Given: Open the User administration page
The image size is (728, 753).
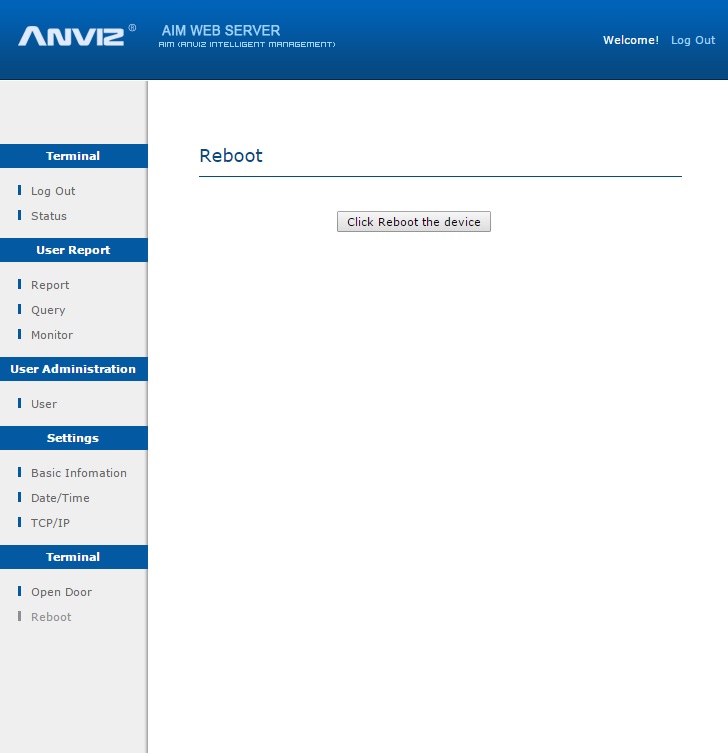Looking at the screenshot, I should (x=44, y=404).
